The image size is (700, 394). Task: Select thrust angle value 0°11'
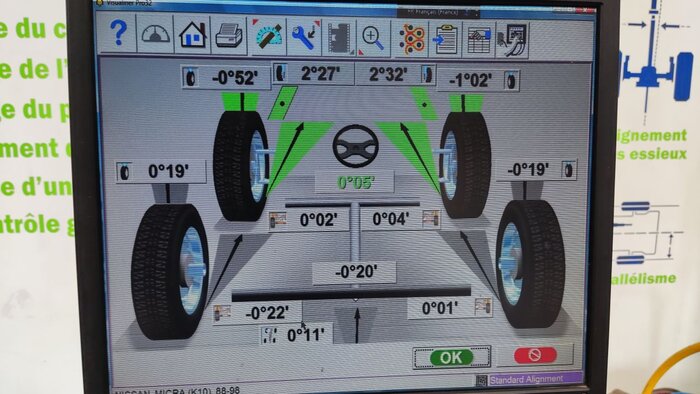tap(305, 335)
